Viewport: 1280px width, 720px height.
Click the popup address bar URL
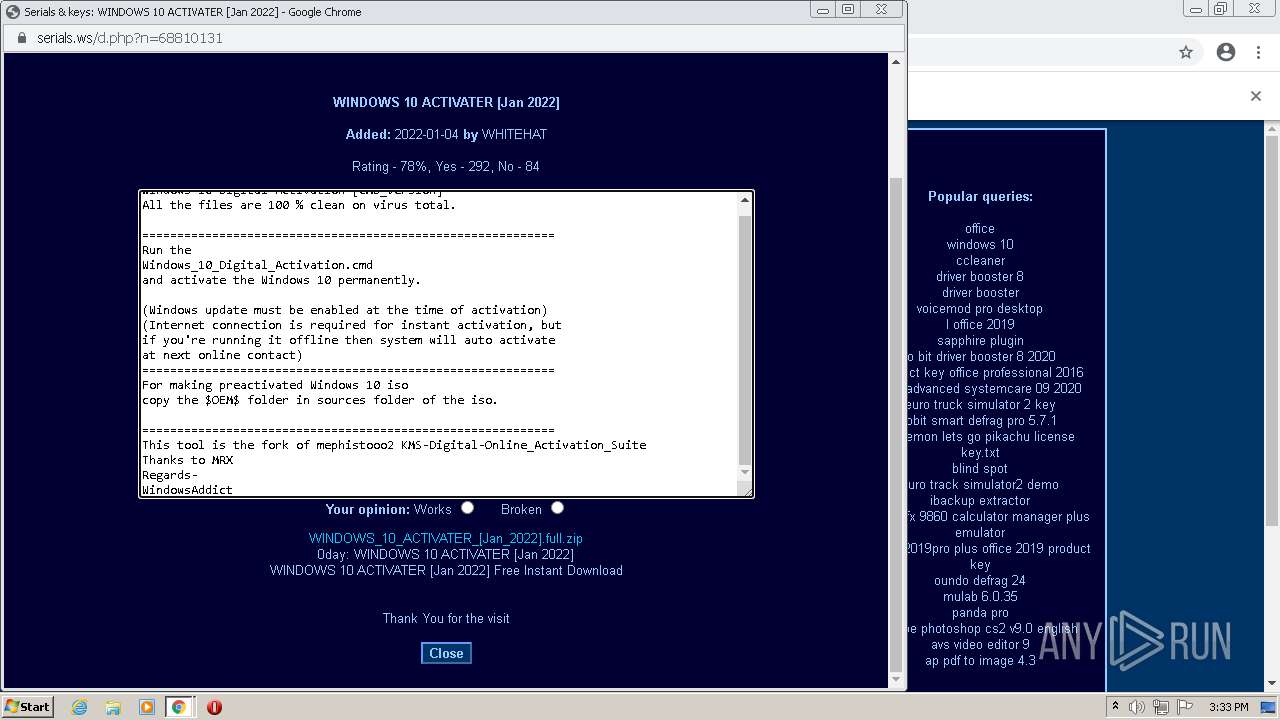coord(130,38)
